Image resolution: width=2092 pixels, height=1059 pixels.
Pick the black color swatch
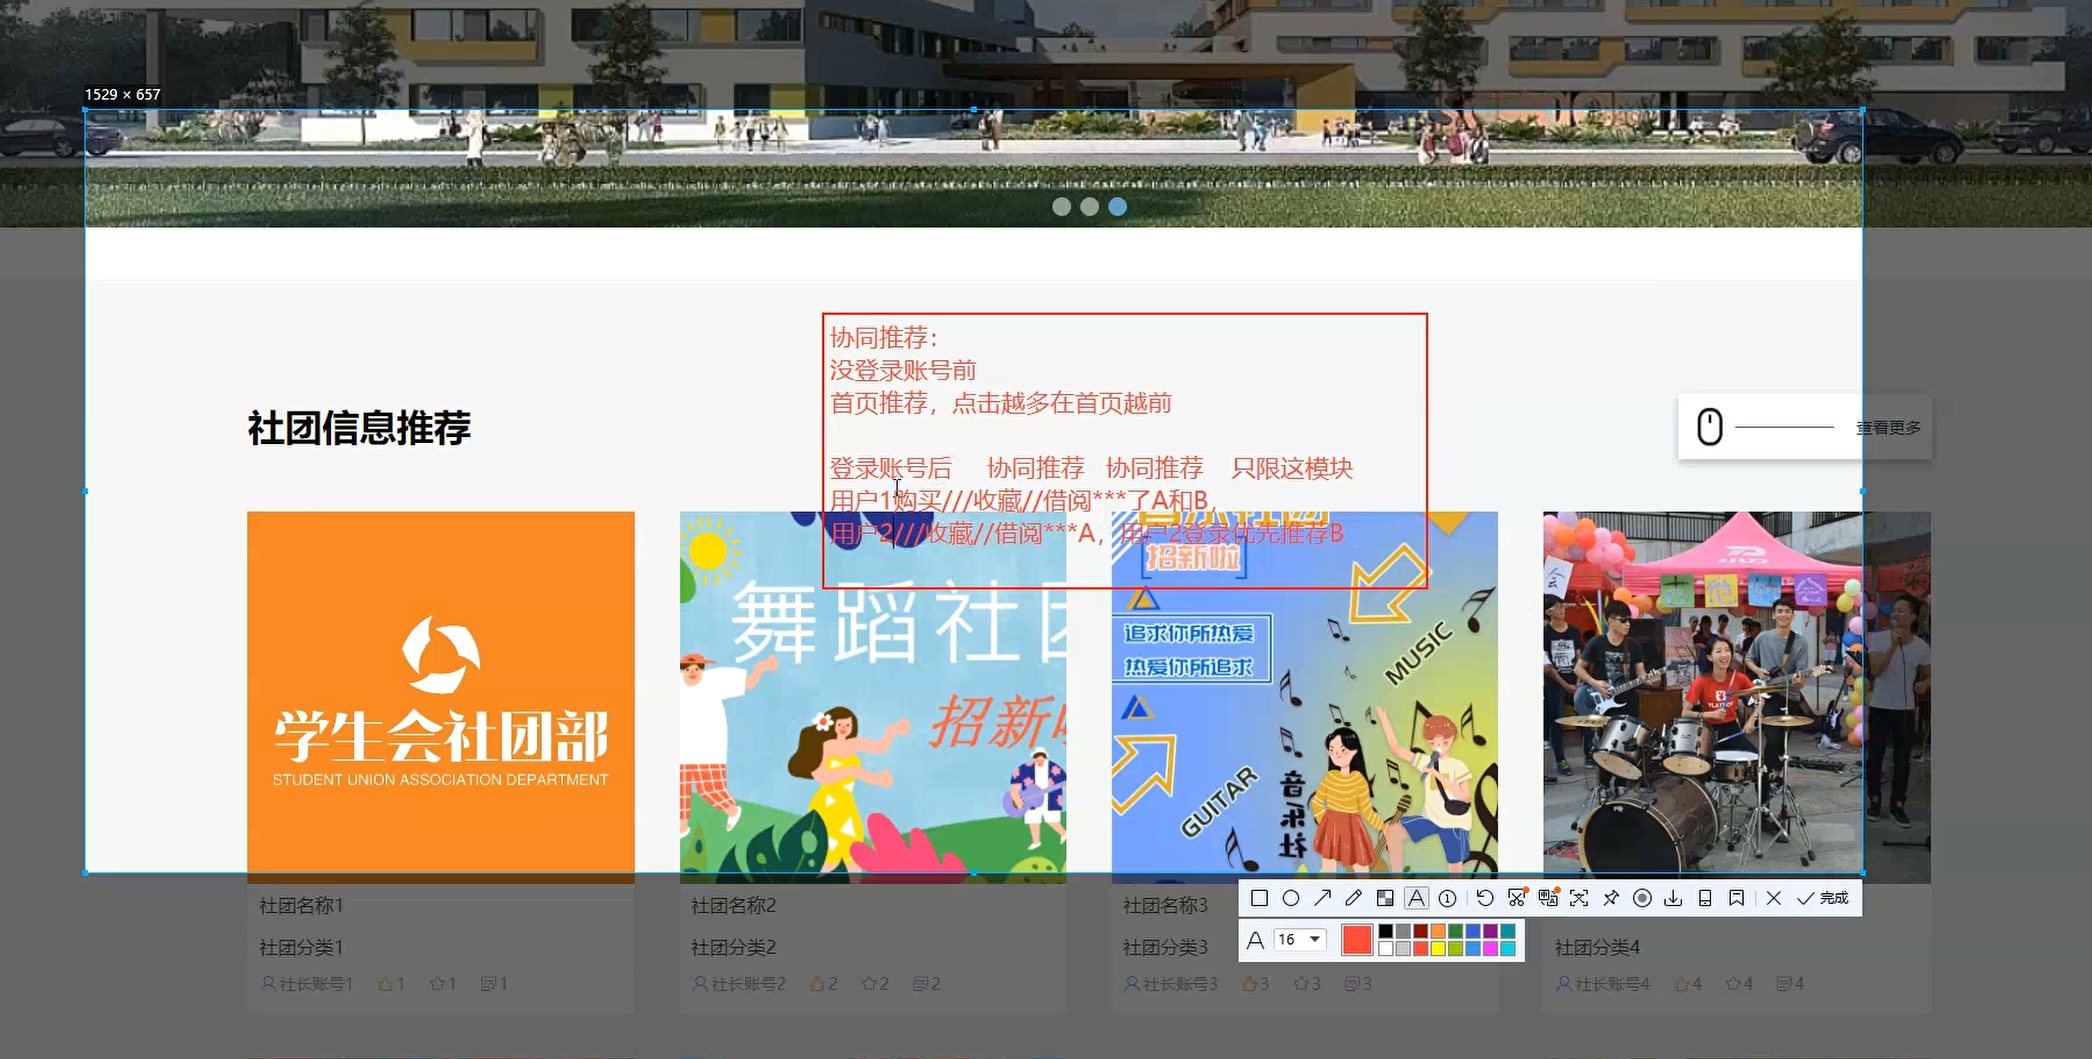(1386, 931)
